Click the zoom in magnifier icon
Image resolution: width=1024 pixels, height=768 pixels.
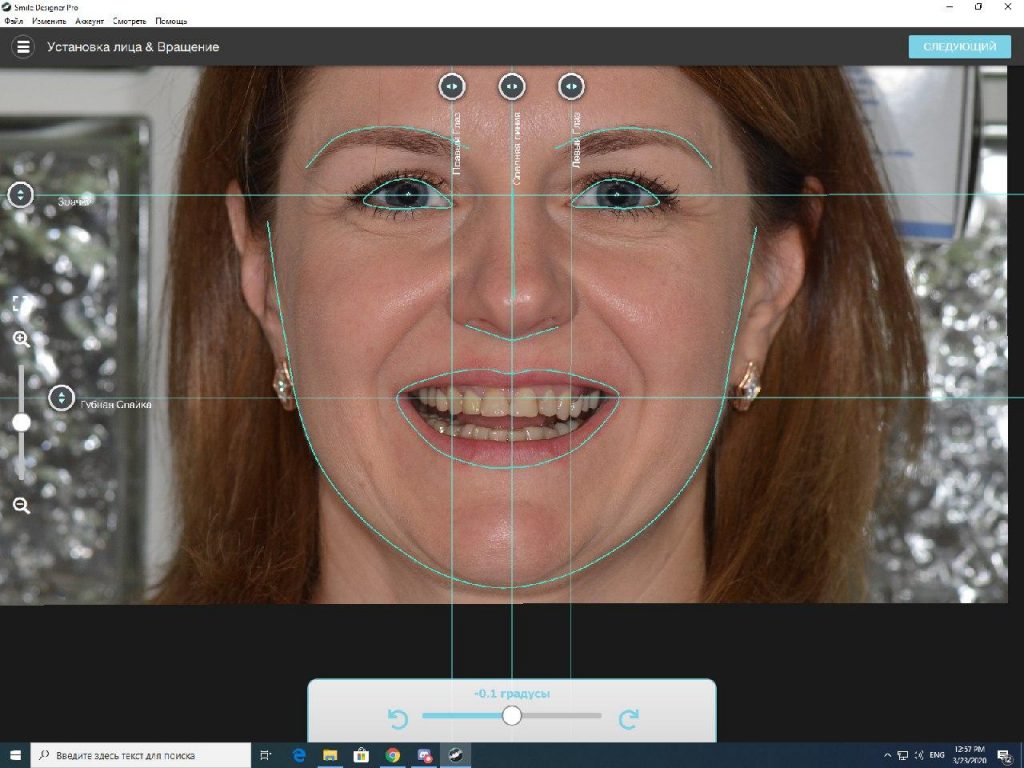coord(21,339)
